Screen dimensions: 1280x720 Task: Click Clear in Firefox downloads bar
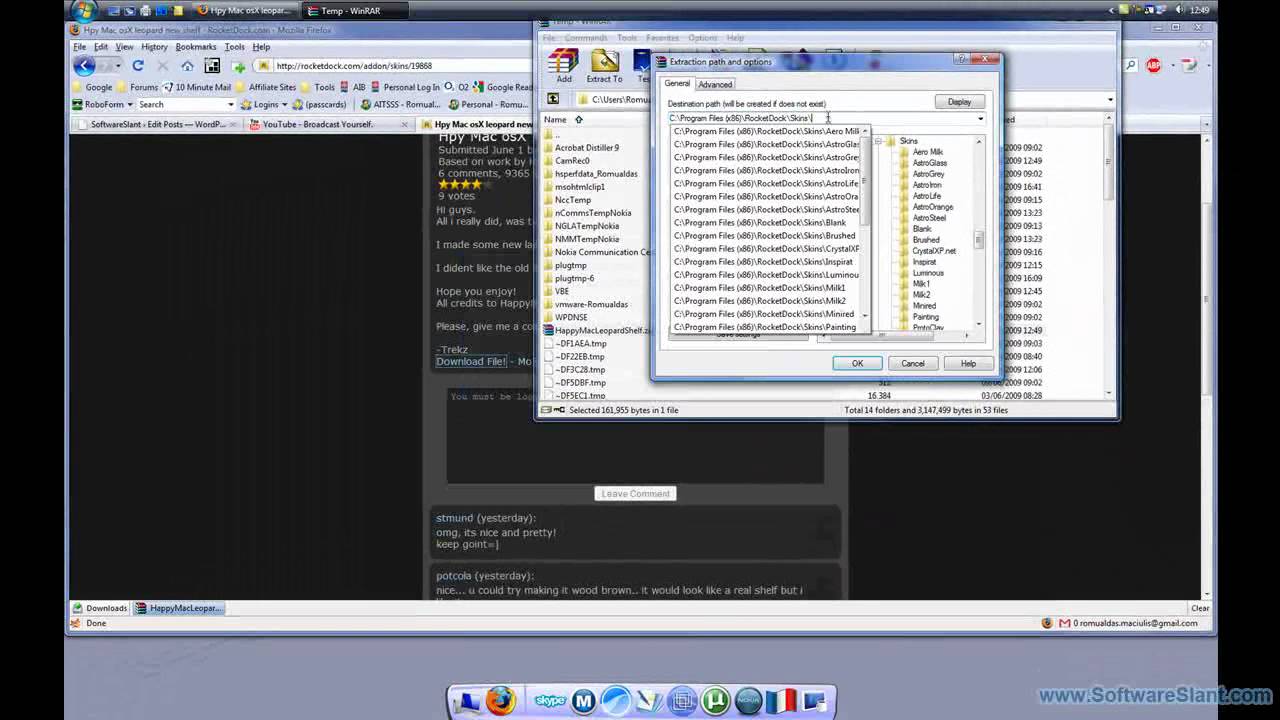1200,608
